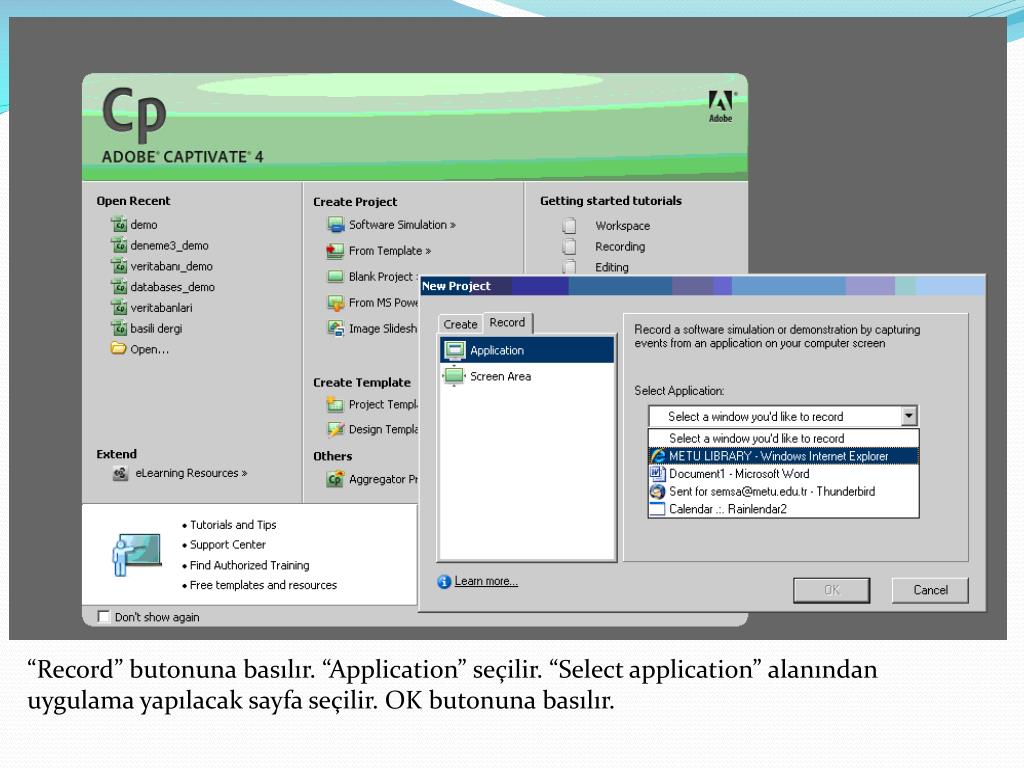1024x768 pixels.
Task: Switch to the Record tab
Action: click(507, 323)
